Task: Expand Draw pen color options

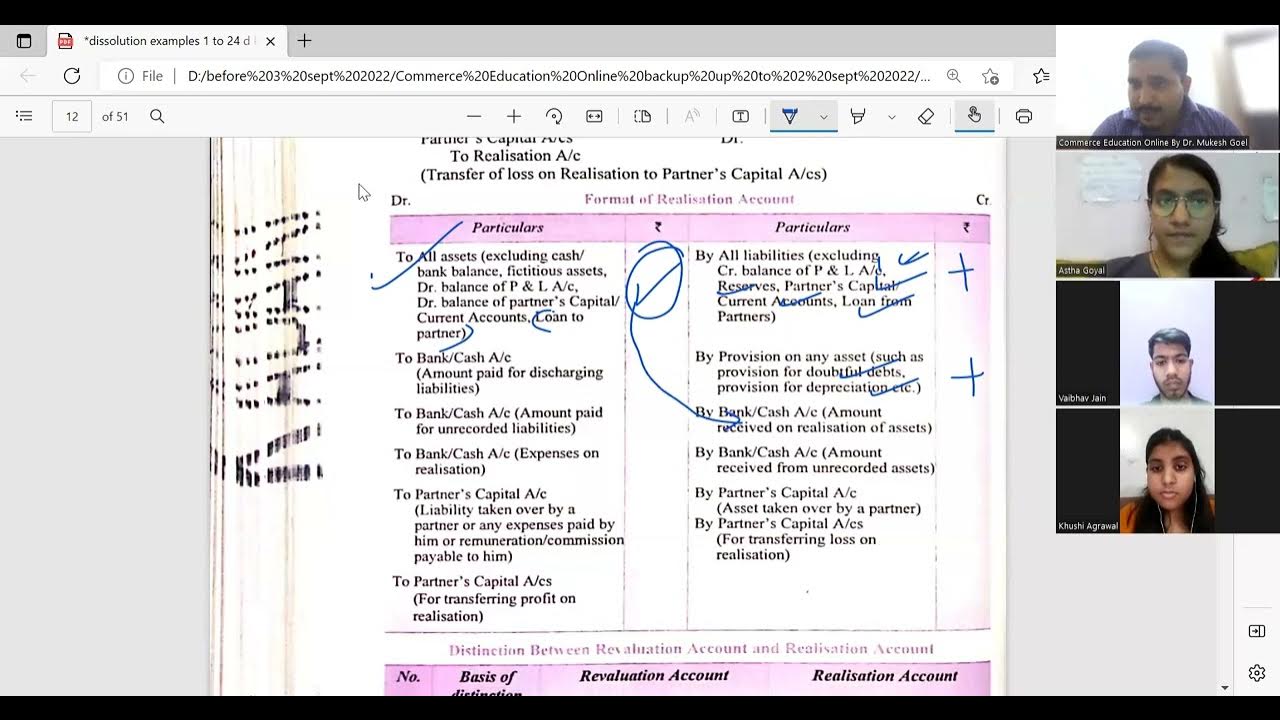Action: pos(823,116)
